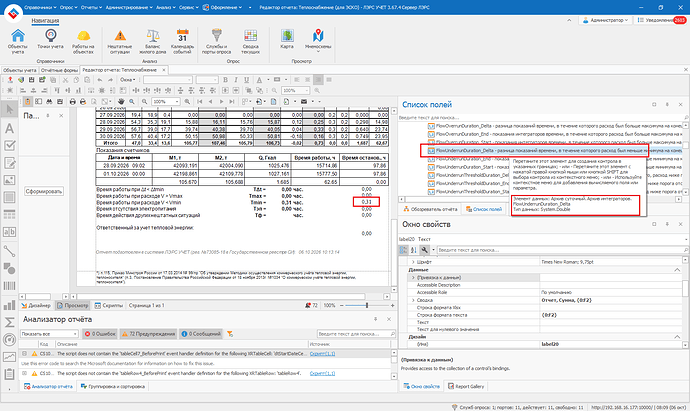690x411 pixels.
Task: Adjust the zoom slider in preview status bar
Action: pyautogui.click(x=367, y=305)
